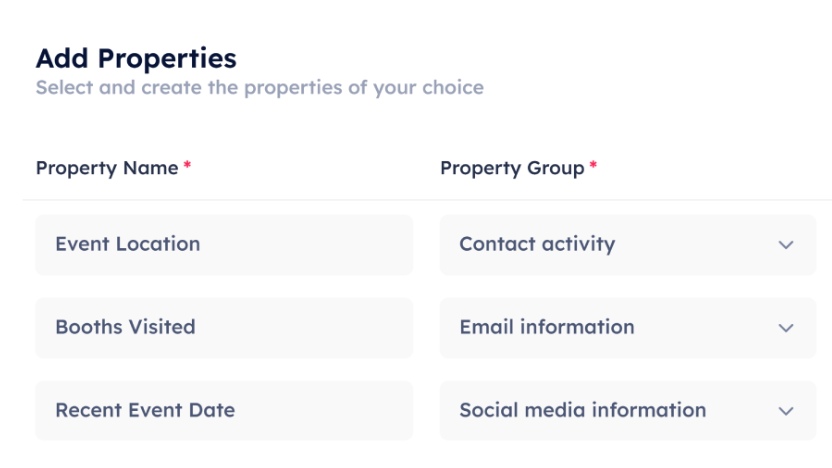Click the red asterisk beside Property Group
The width and height of the screenshot is (832, 468).
[593, 167]
